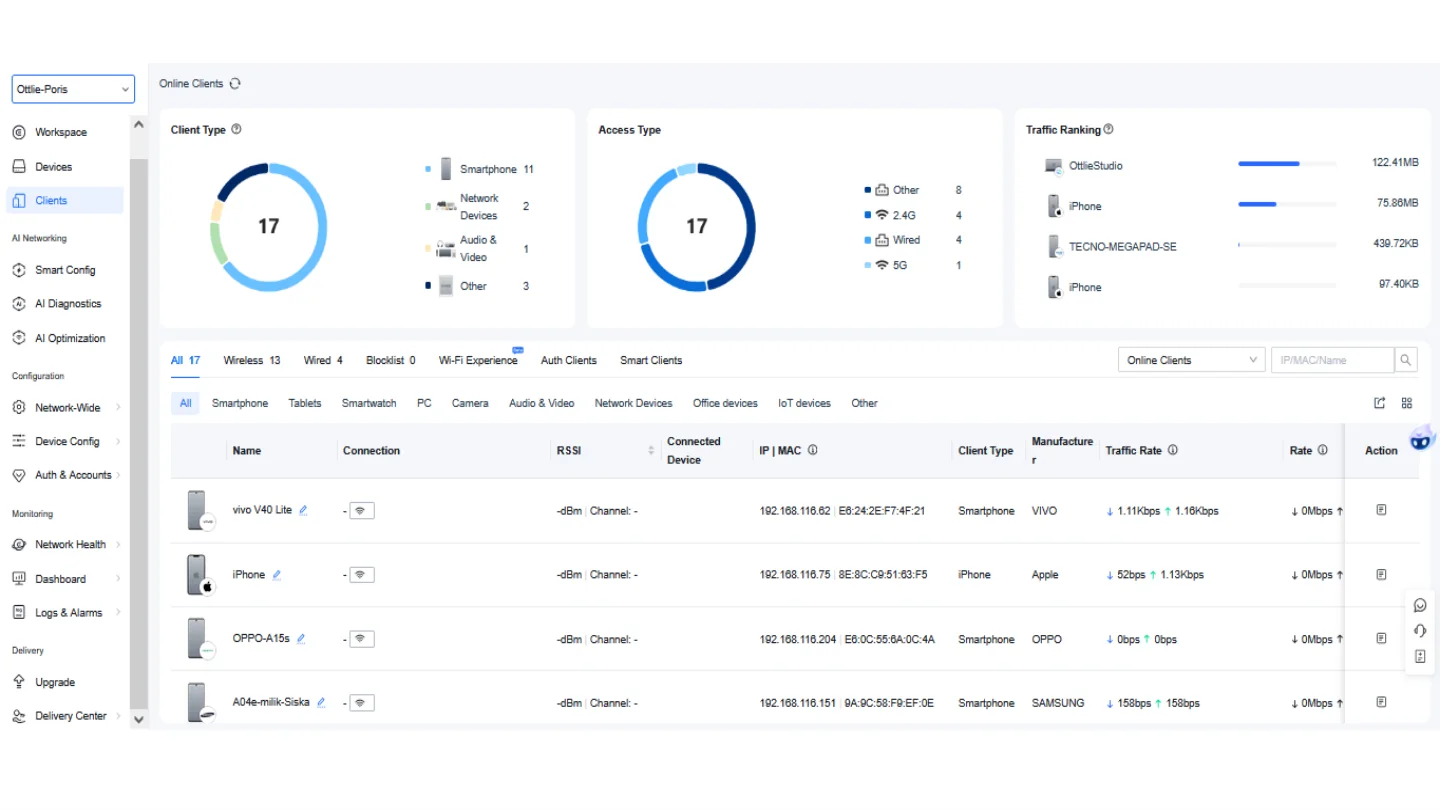
Task: Open details action for vivo V40 Lite
Action: (1381, 510)
